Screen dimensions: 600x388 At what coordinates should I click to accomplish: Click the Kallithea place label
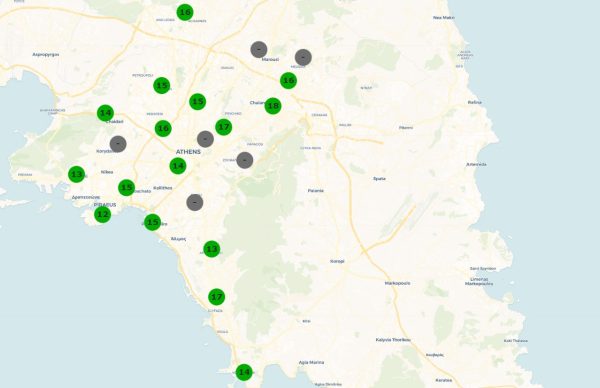point(163,188)
